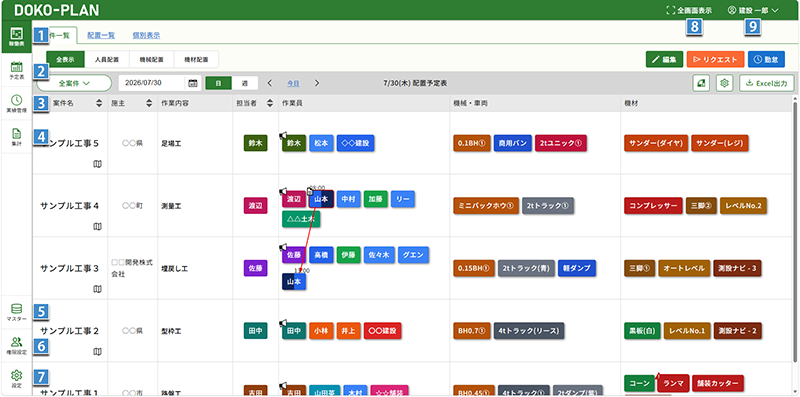Select the サンダー(ダイヤ) equipment chip
Image resolution: width=800 pixels, height=397 pixels.
pyautogui.click(x=656, y=143)
